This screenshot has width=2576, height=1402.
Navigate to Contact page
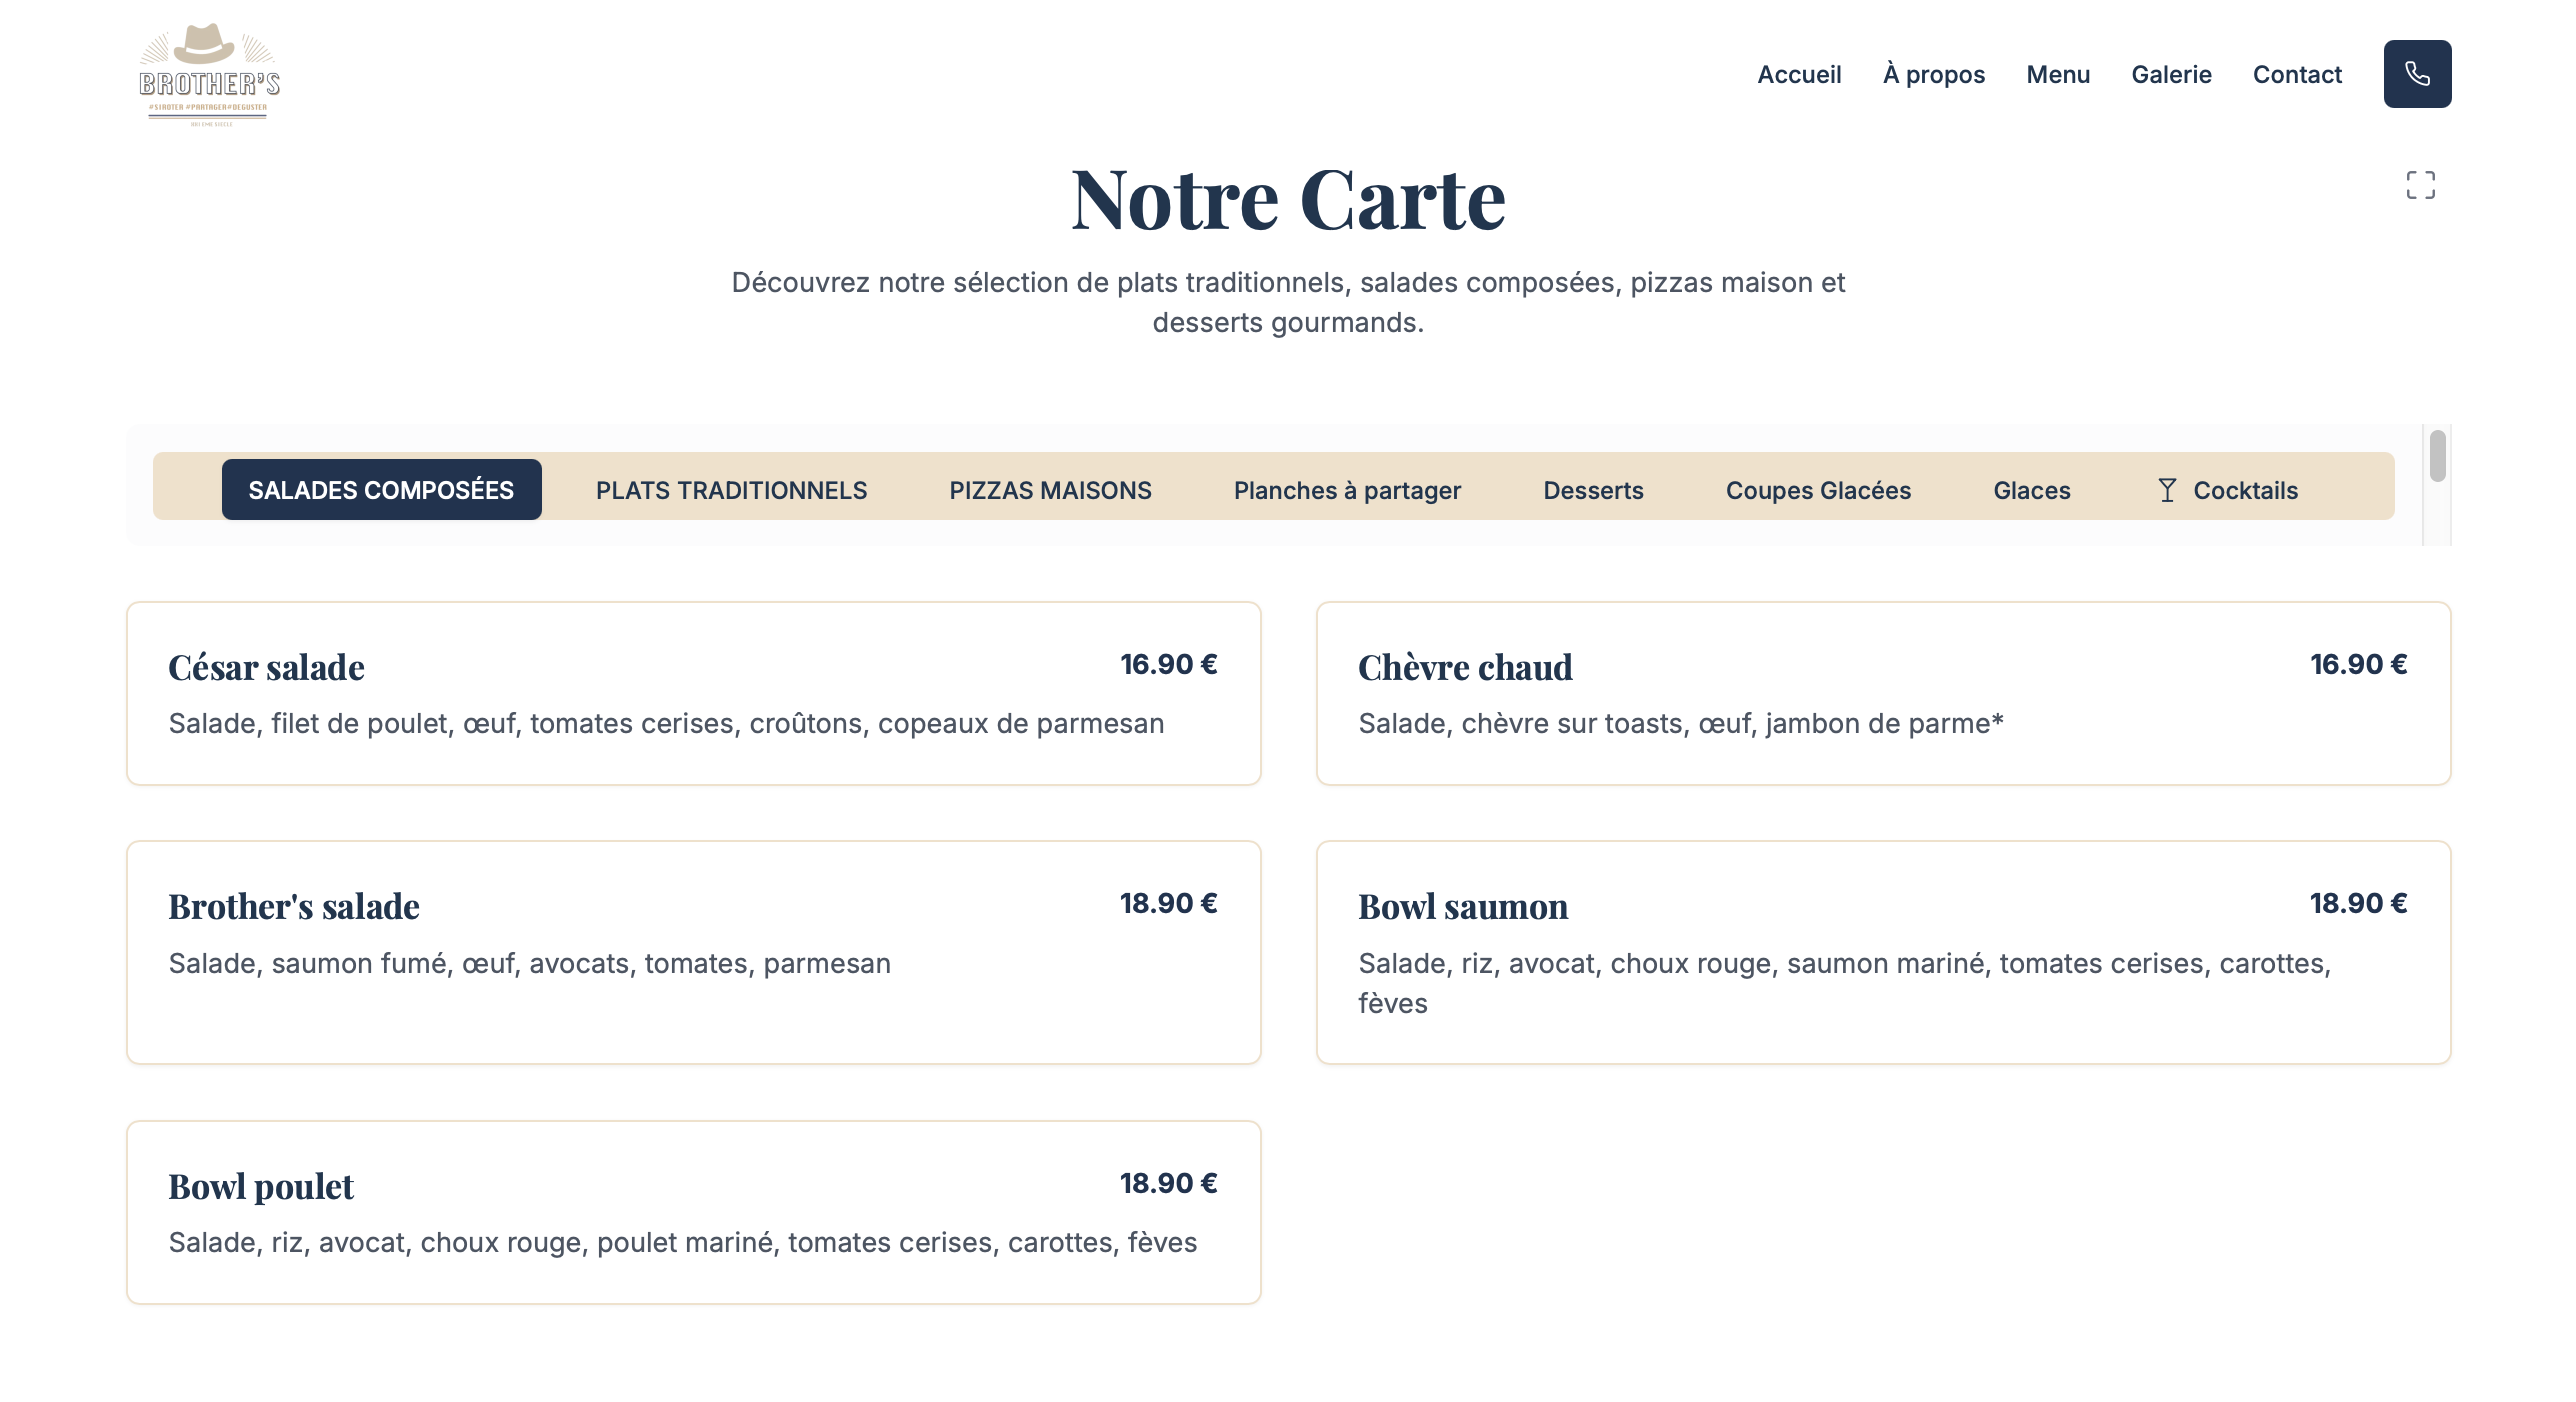(2296, 75)
